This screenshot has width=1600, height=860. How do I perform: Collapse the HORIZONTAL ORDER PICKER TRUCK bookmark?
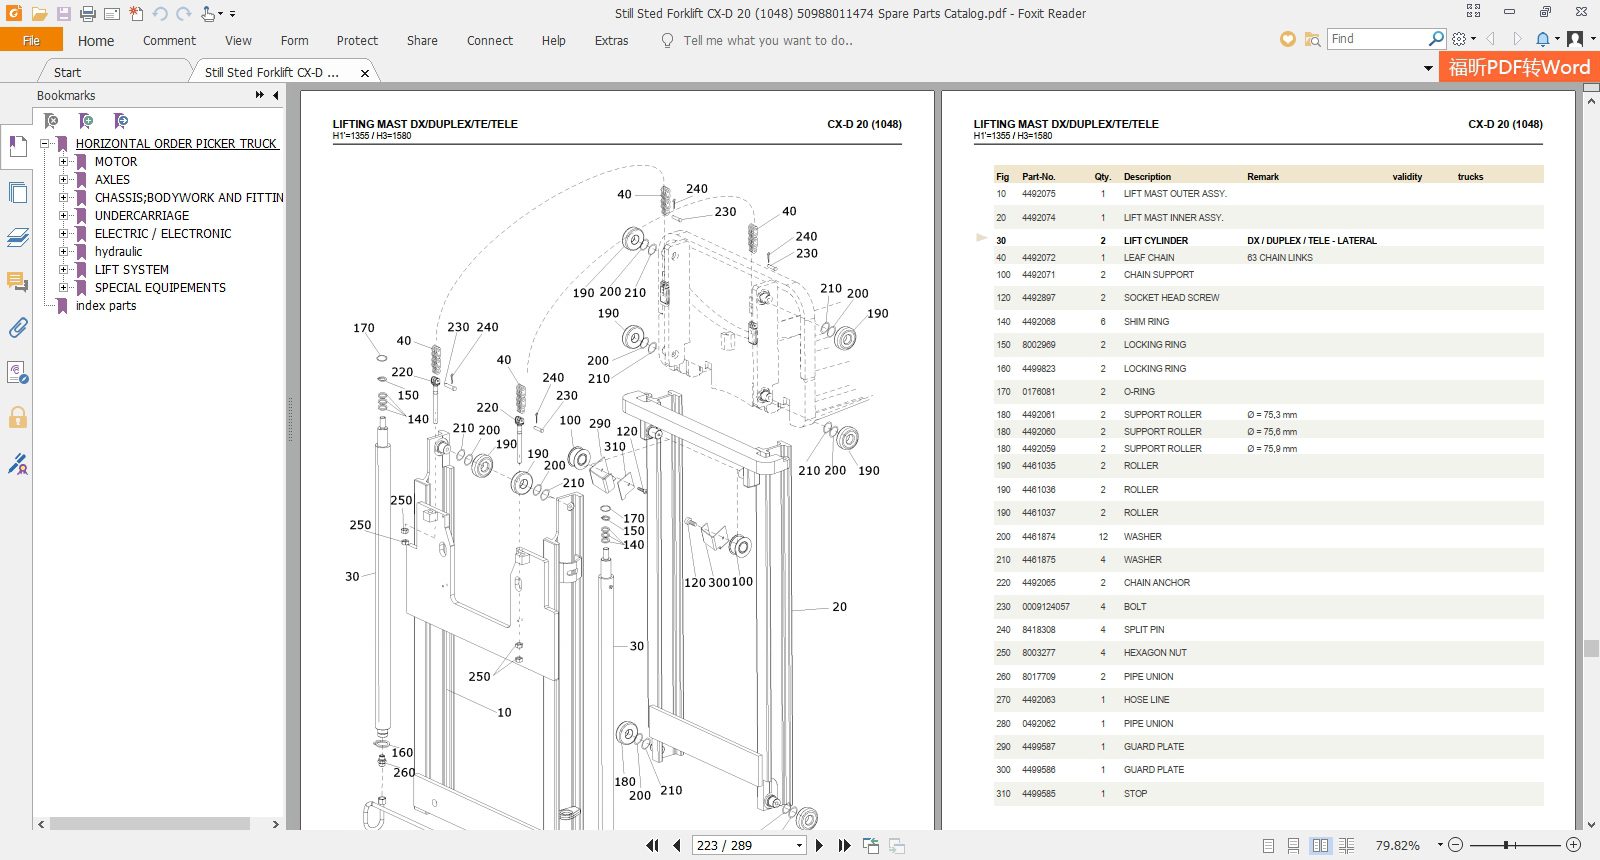(x=45, y=143)
